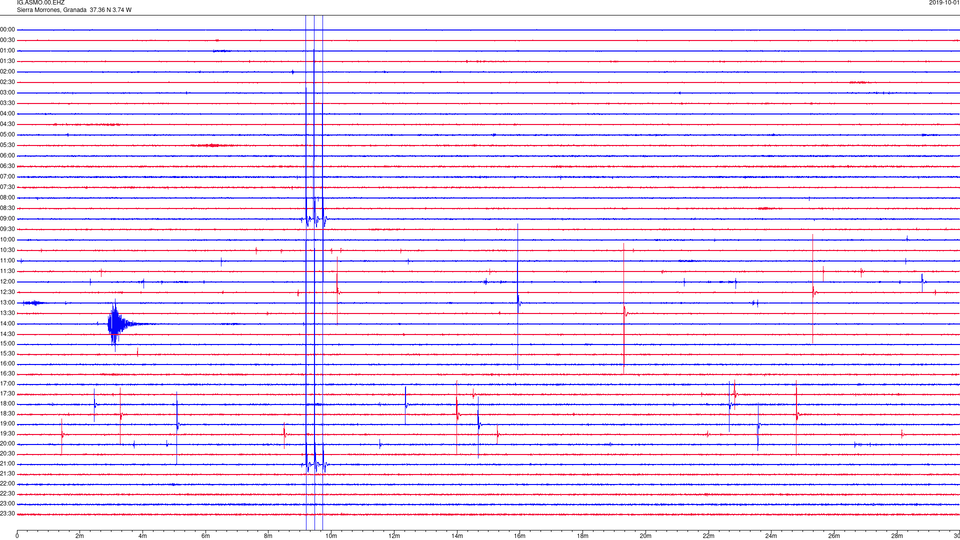This screenshot has height=540, width=960.
Task: Select the 03:00 trace time label
Action: (x=7, y=92)
